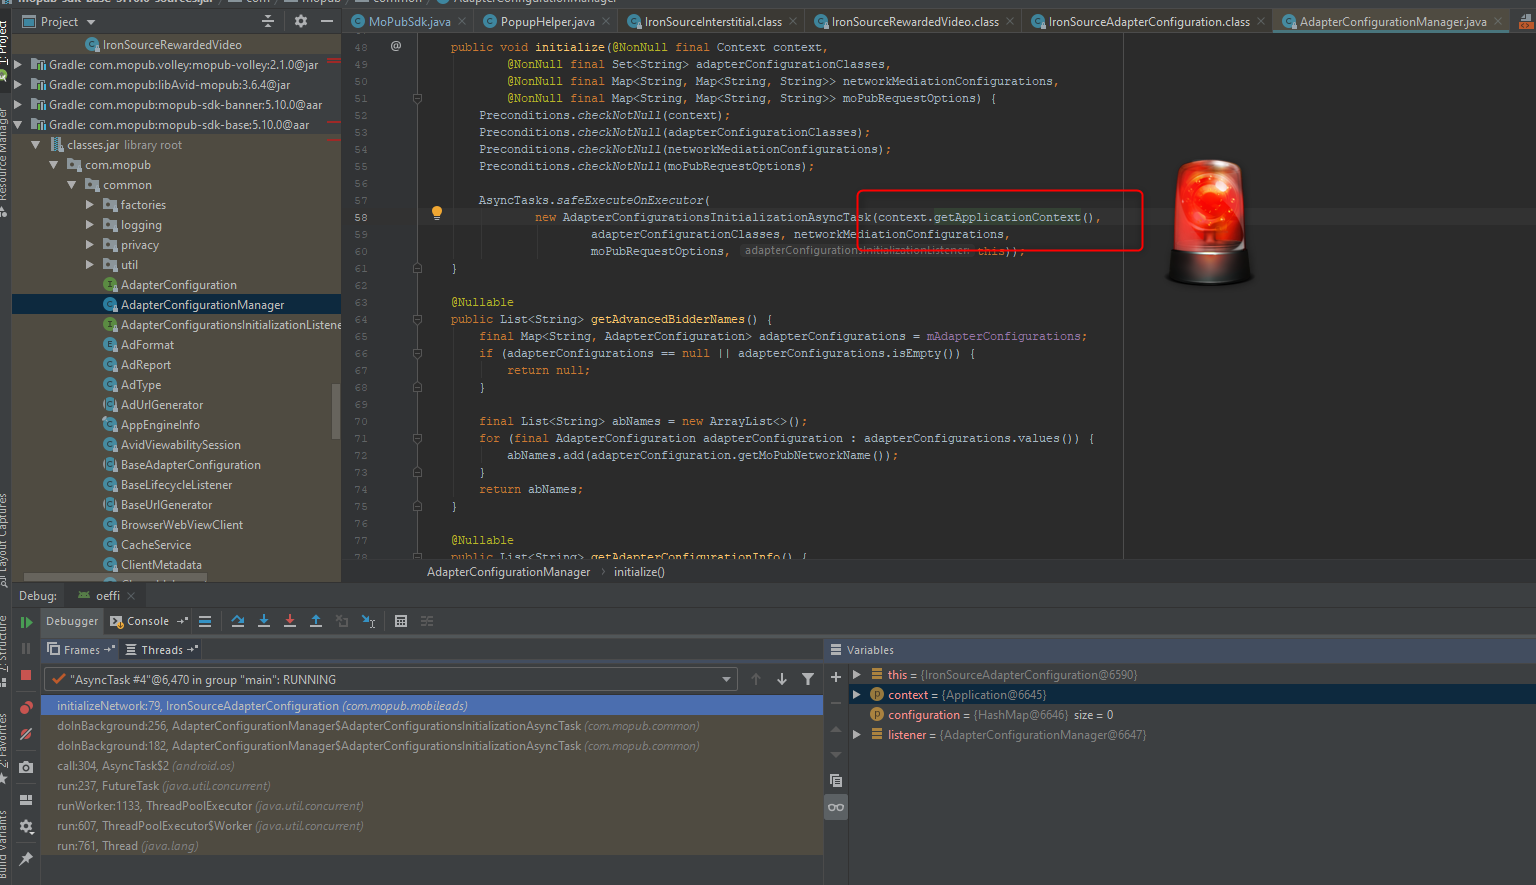
Task: Collapse all in the Project panel
Action: click(267, 21)
